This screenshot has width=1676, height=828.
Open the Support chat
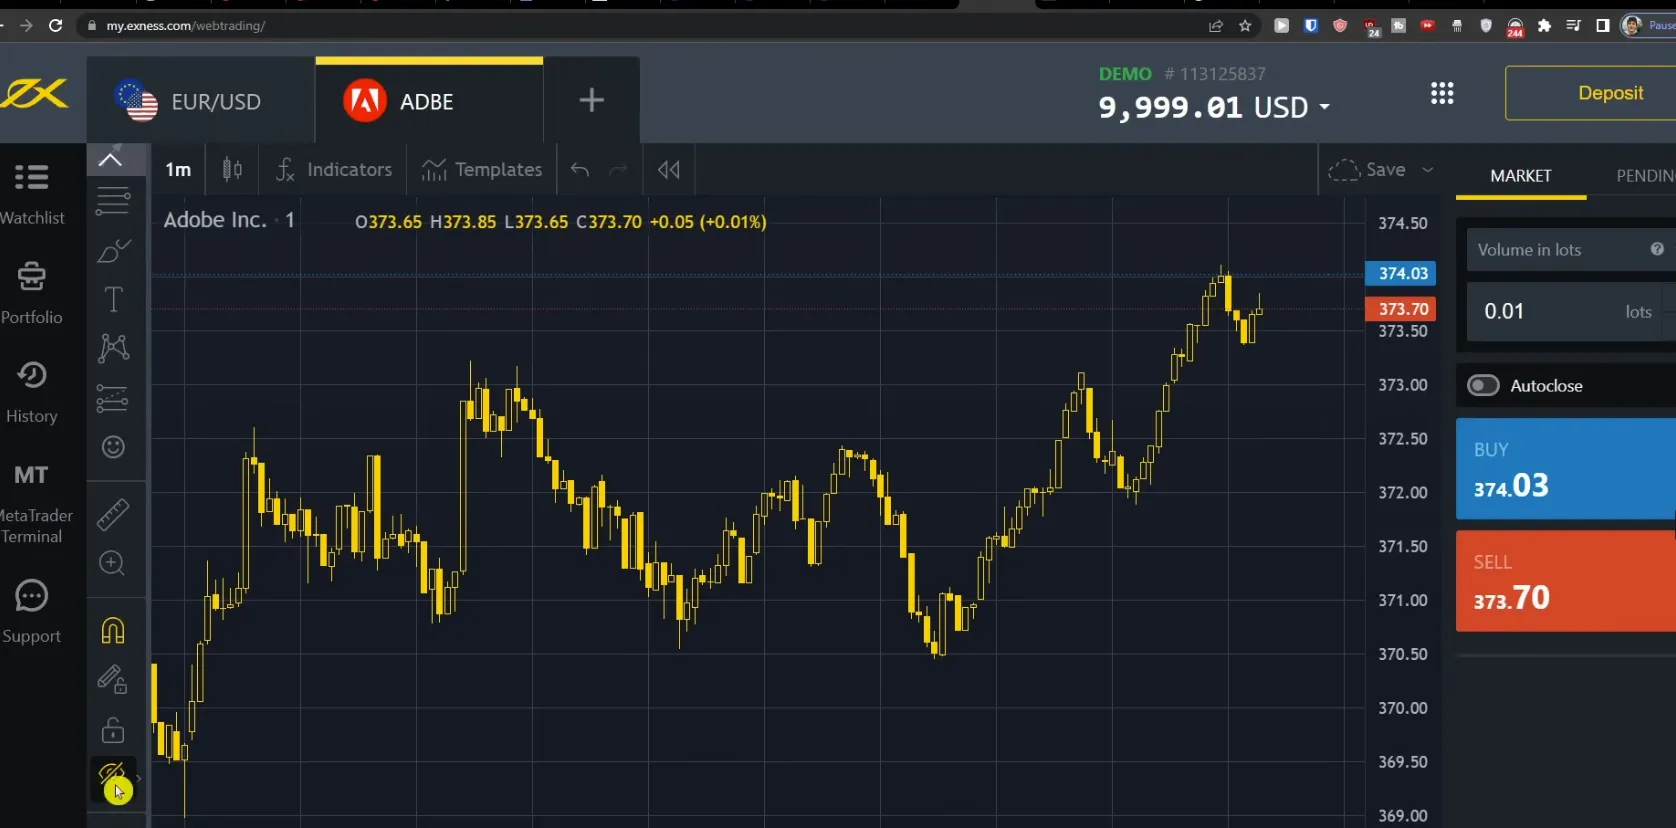pos(32,611)
